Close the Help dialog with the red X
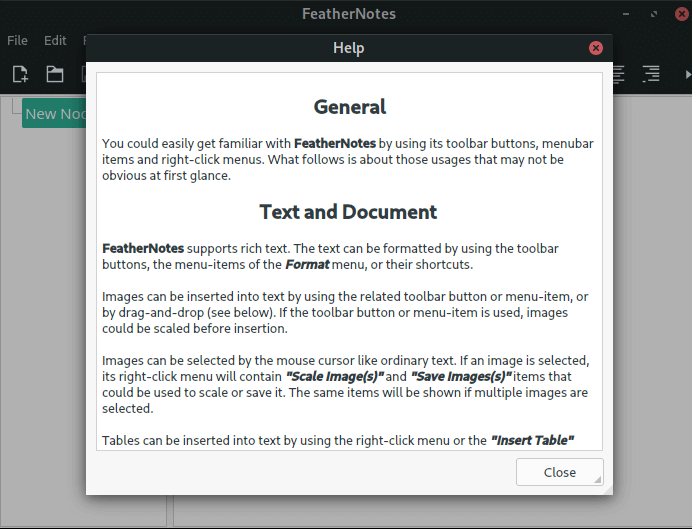Viewport: 692px width, 529px height. (x=596, y=48)
